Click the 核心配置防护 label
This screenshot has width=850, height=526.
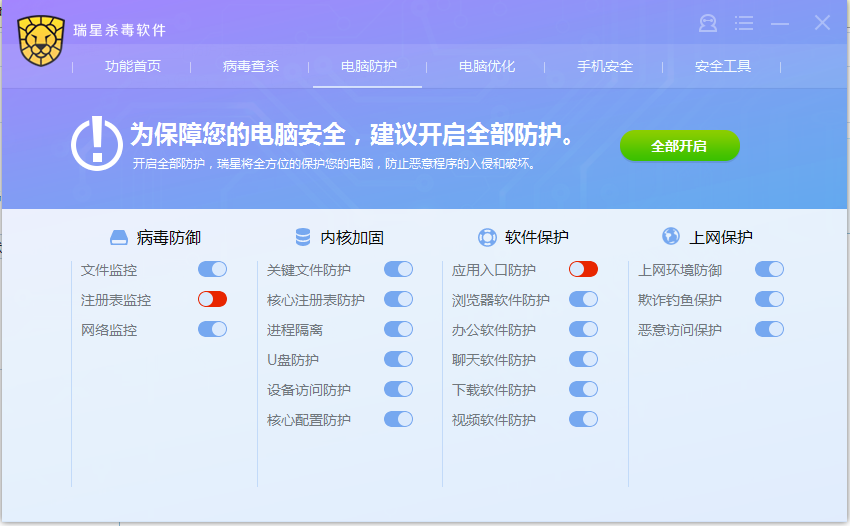click(x=309, y=420)
